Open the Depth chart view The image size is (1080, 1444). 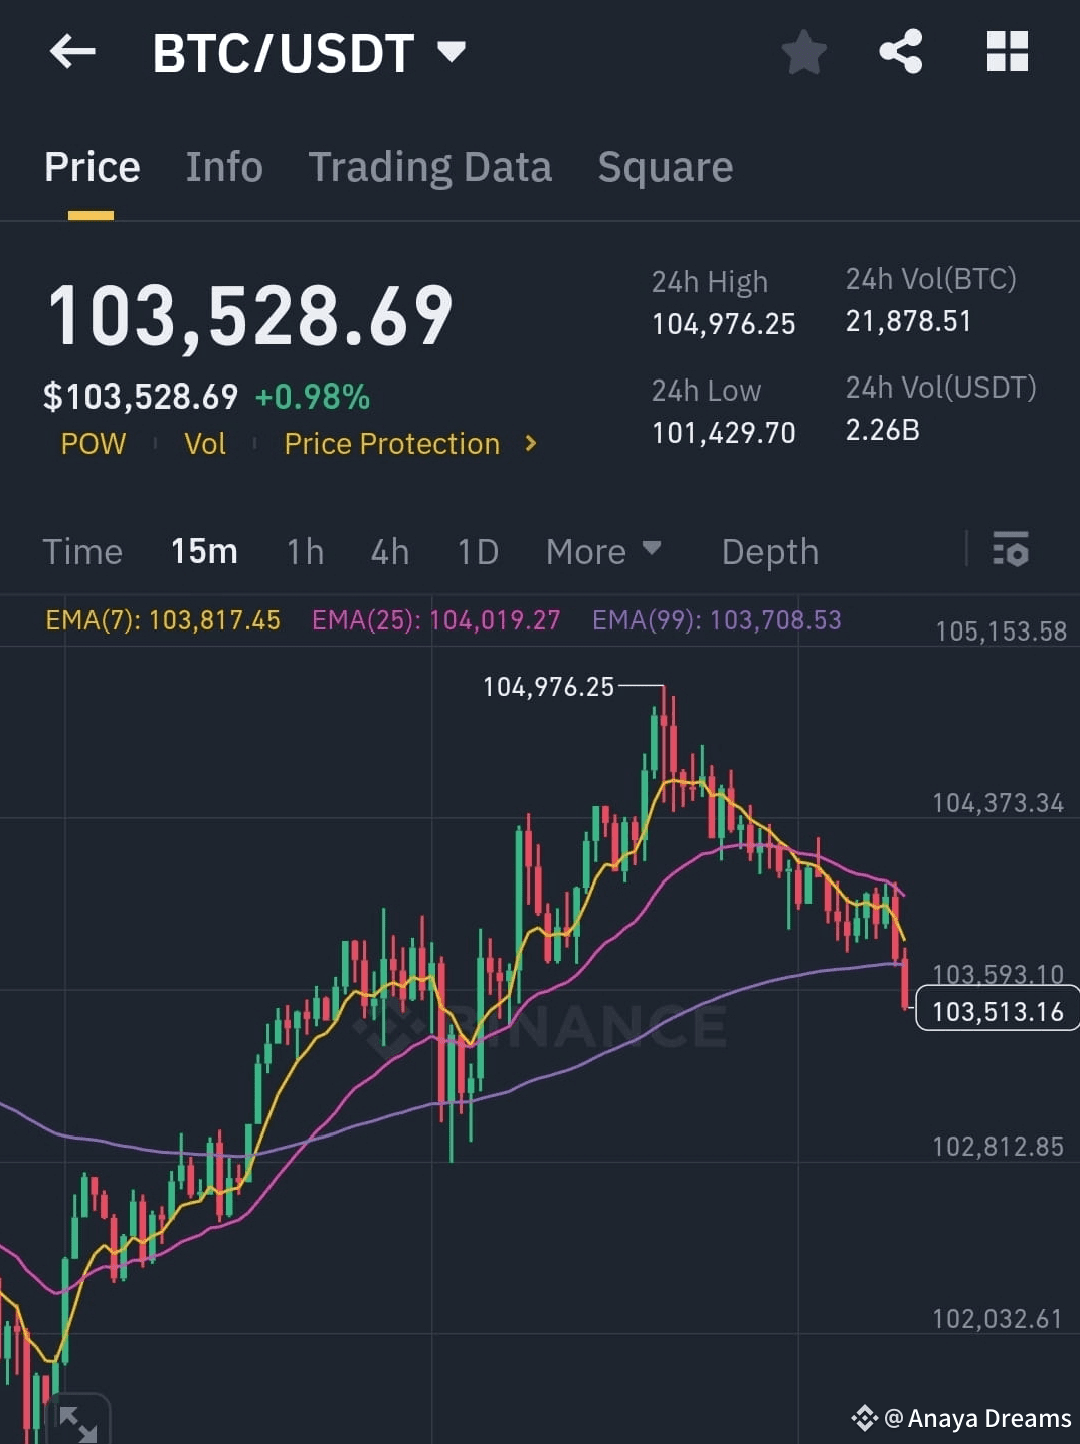click(770, 551)
